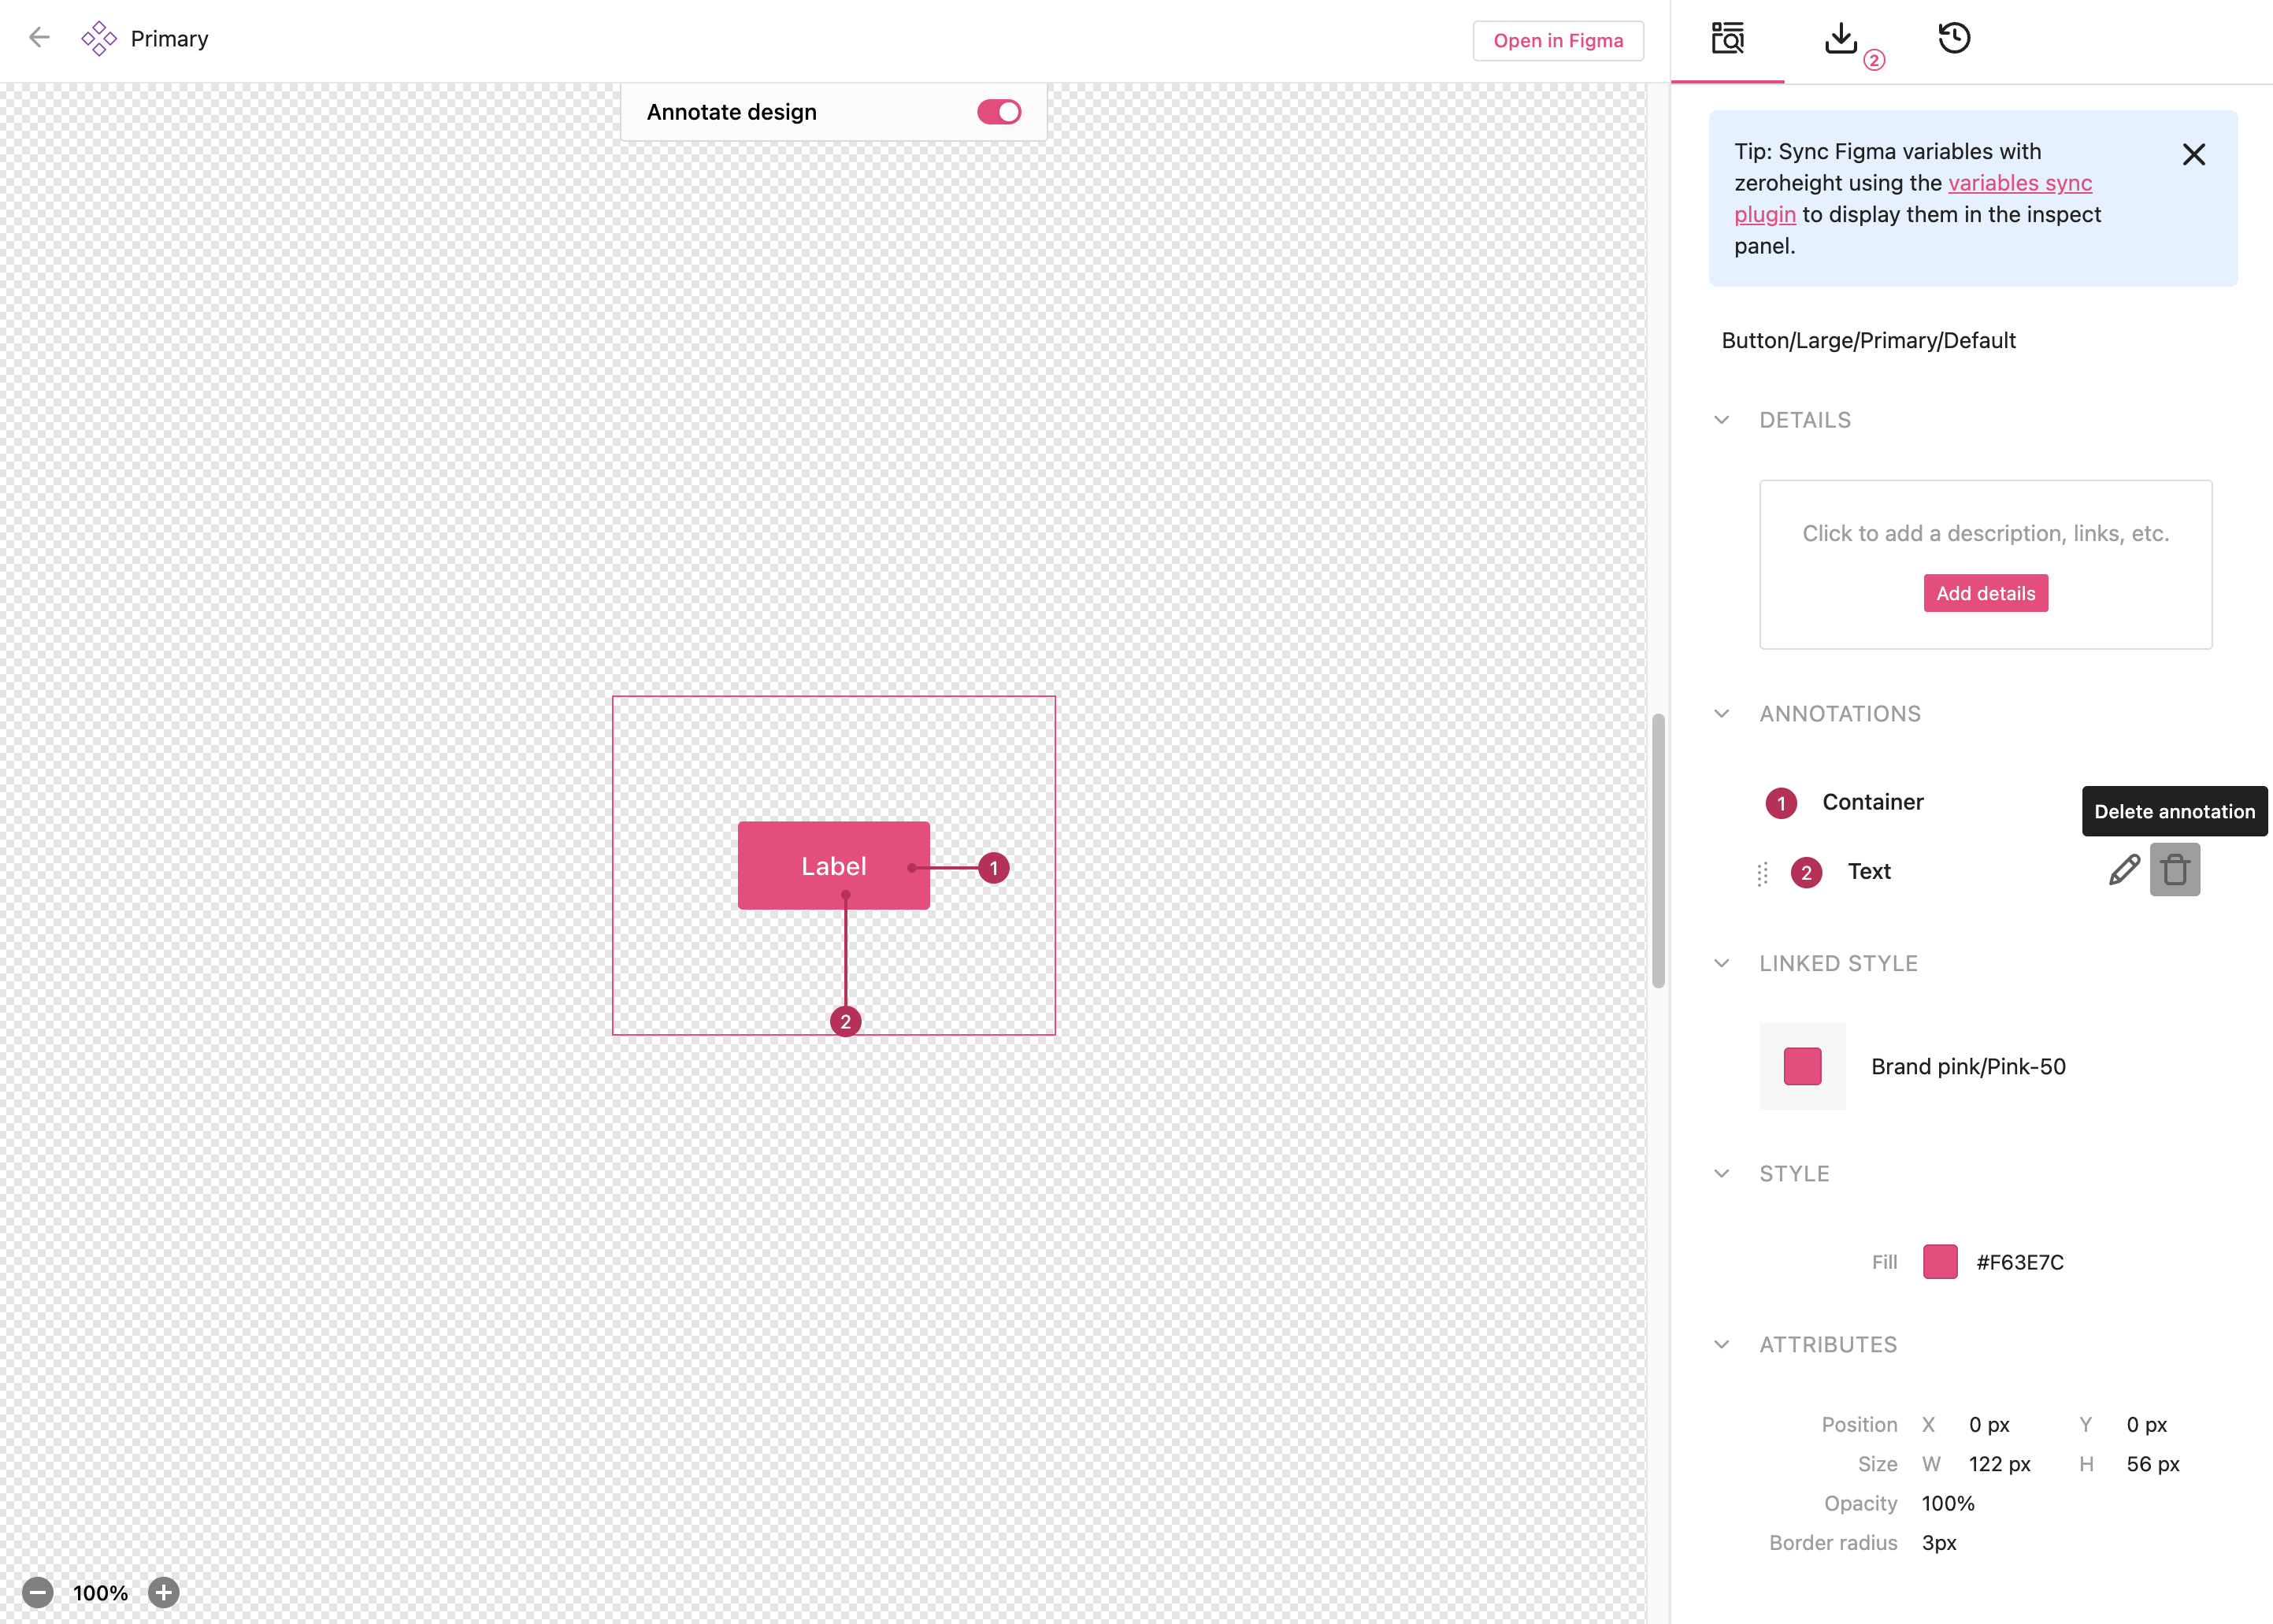The height and width of the screenshot is (1624, 2273).
Task: Click the #F63E7C hex value
Action: tap(2020, 1263)
